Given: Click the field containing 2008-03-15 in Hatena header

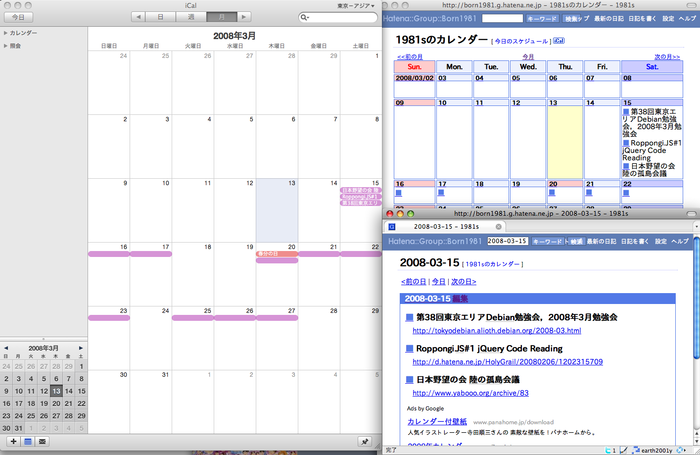Looking at the screenshot, I should point(508,241).
